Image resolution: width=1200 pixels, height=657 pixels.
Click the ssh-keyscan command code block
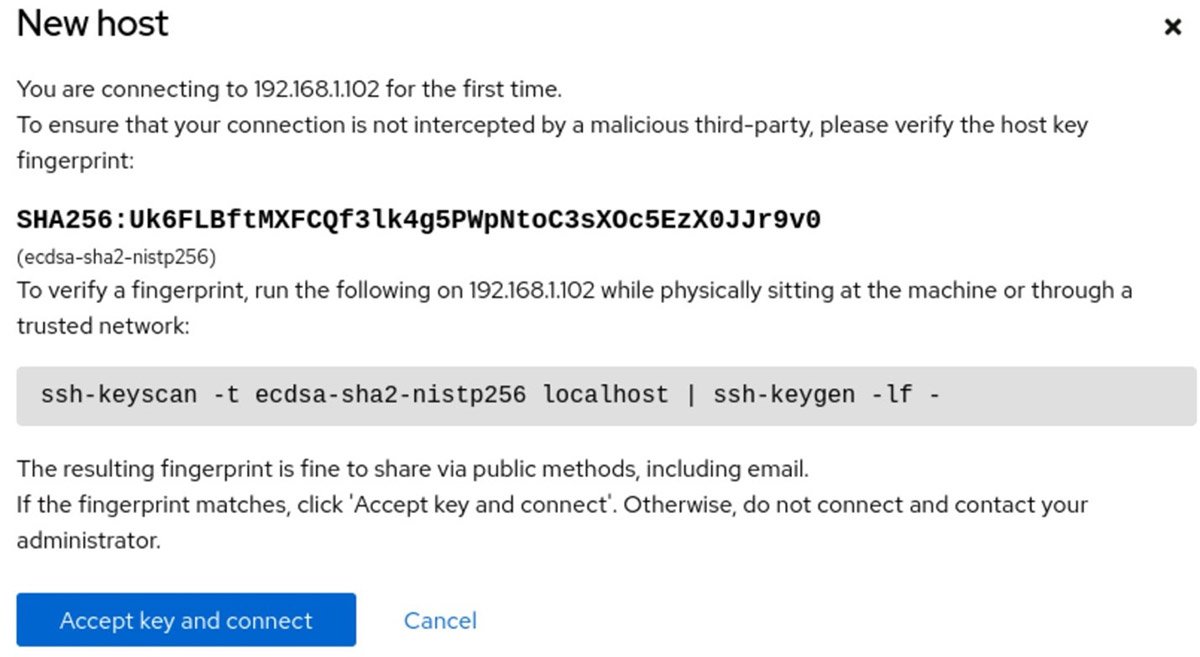coord(606,395)
